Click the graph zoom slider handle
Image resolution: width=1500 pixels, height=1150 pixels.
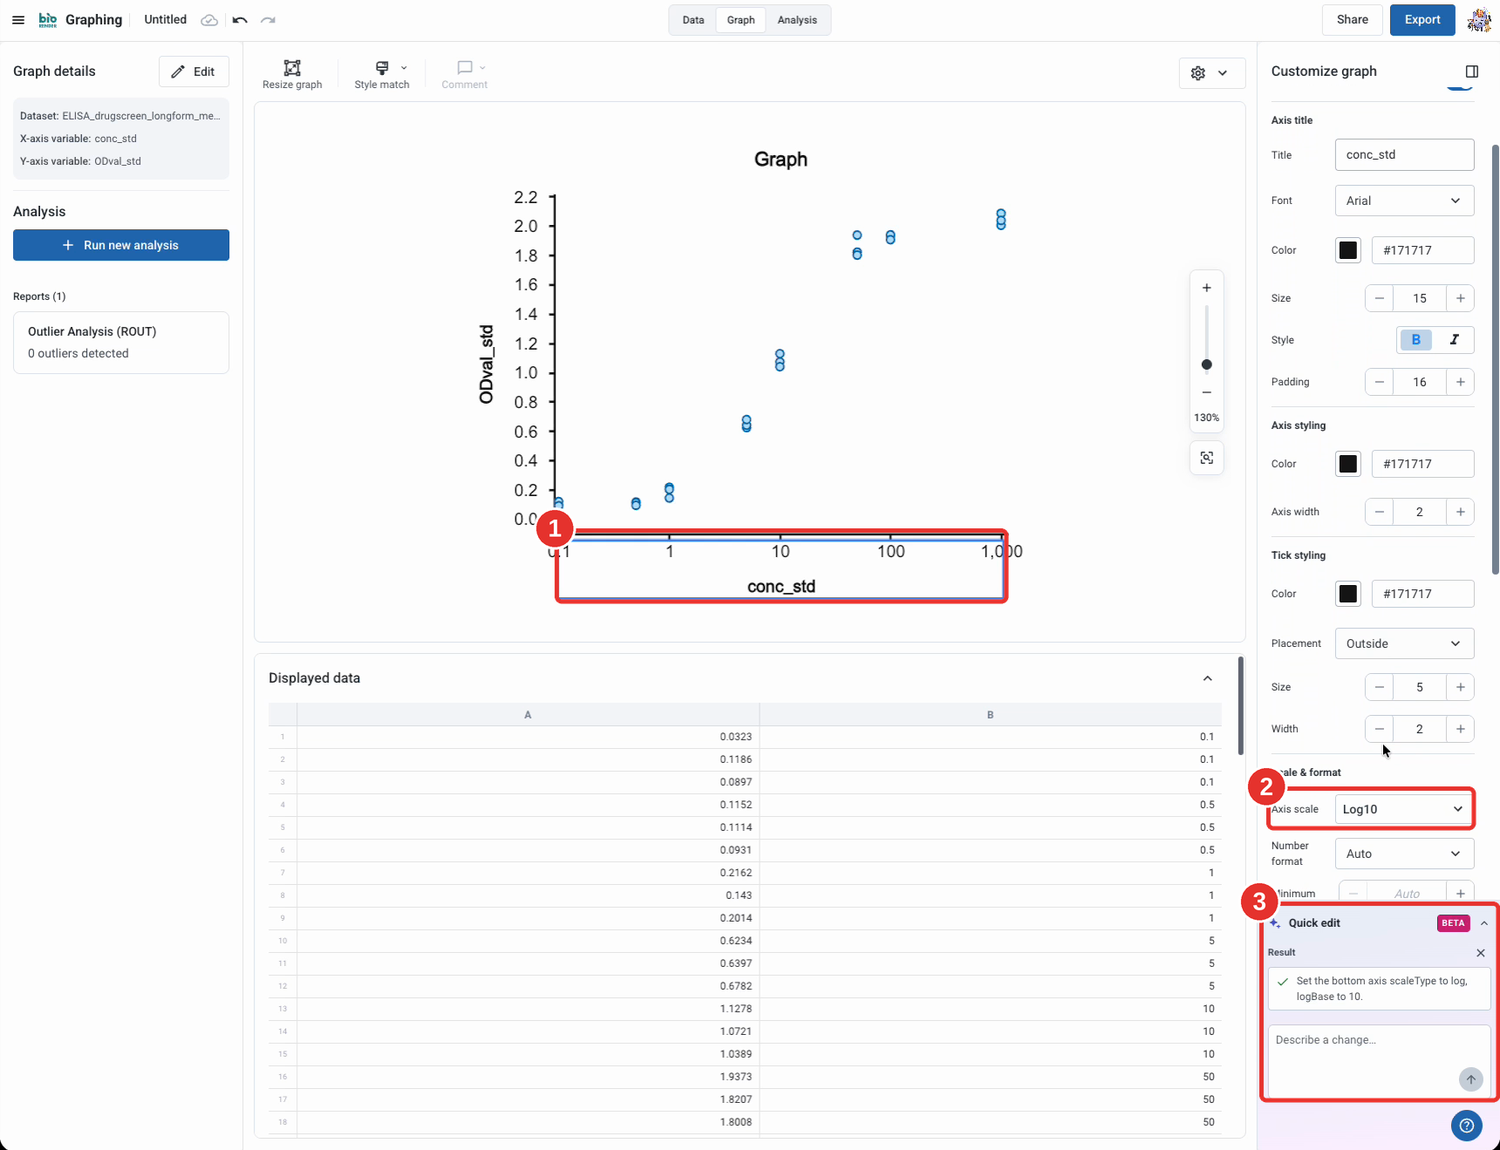1207,365
